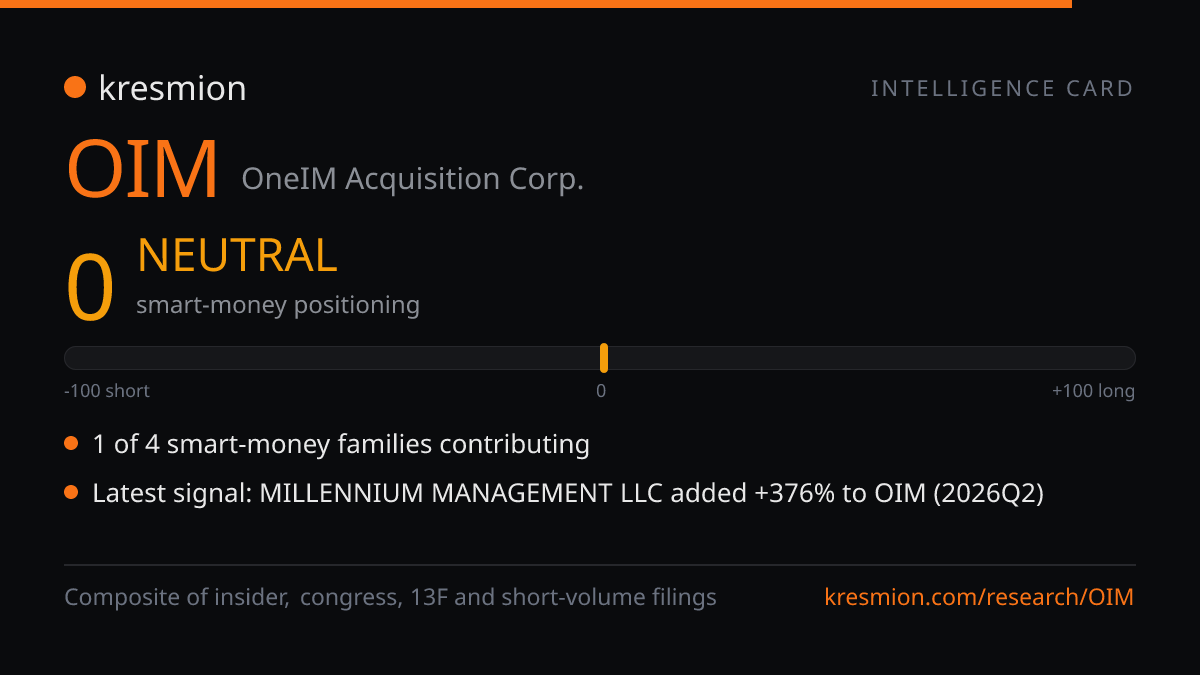1200x675 pixels.
Task: Click the 0 midpoint scale label
Action: pos(601,391)
